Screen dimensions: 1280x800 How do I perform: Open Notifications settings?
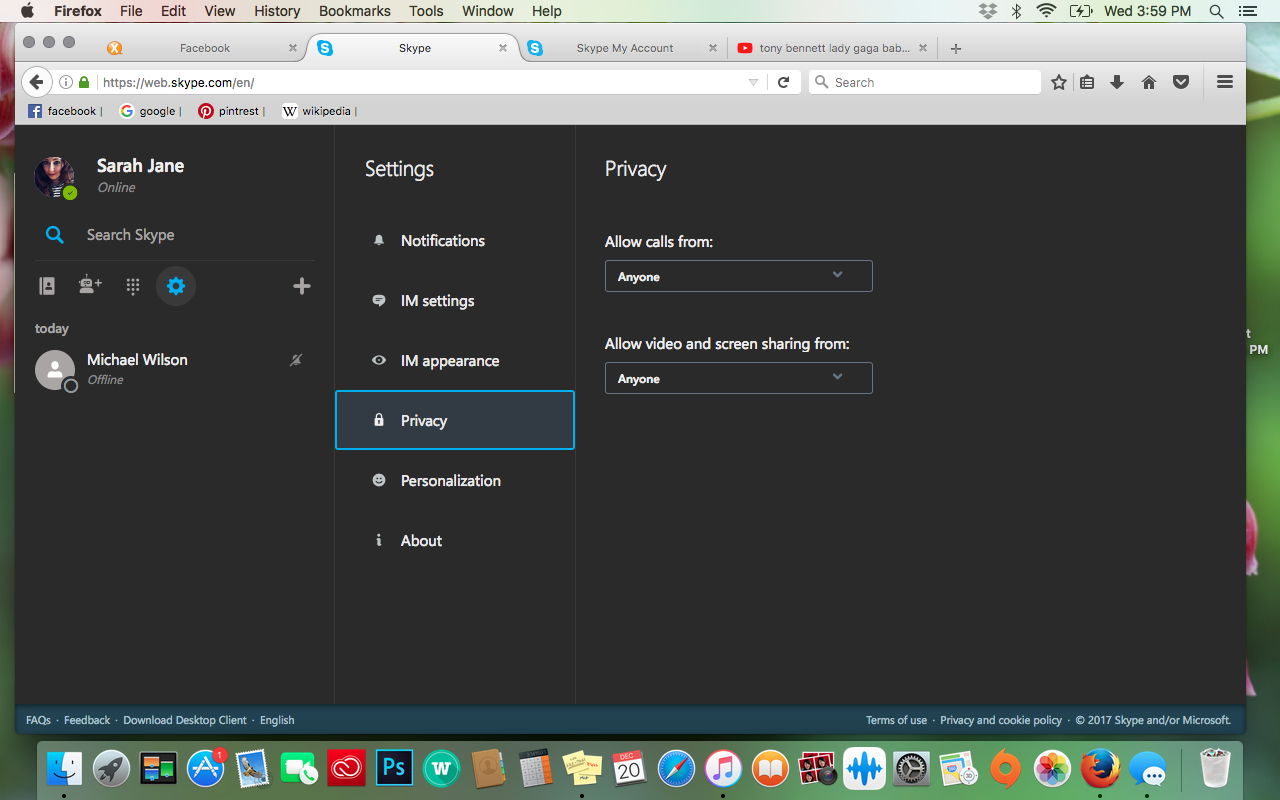point(455,240)
